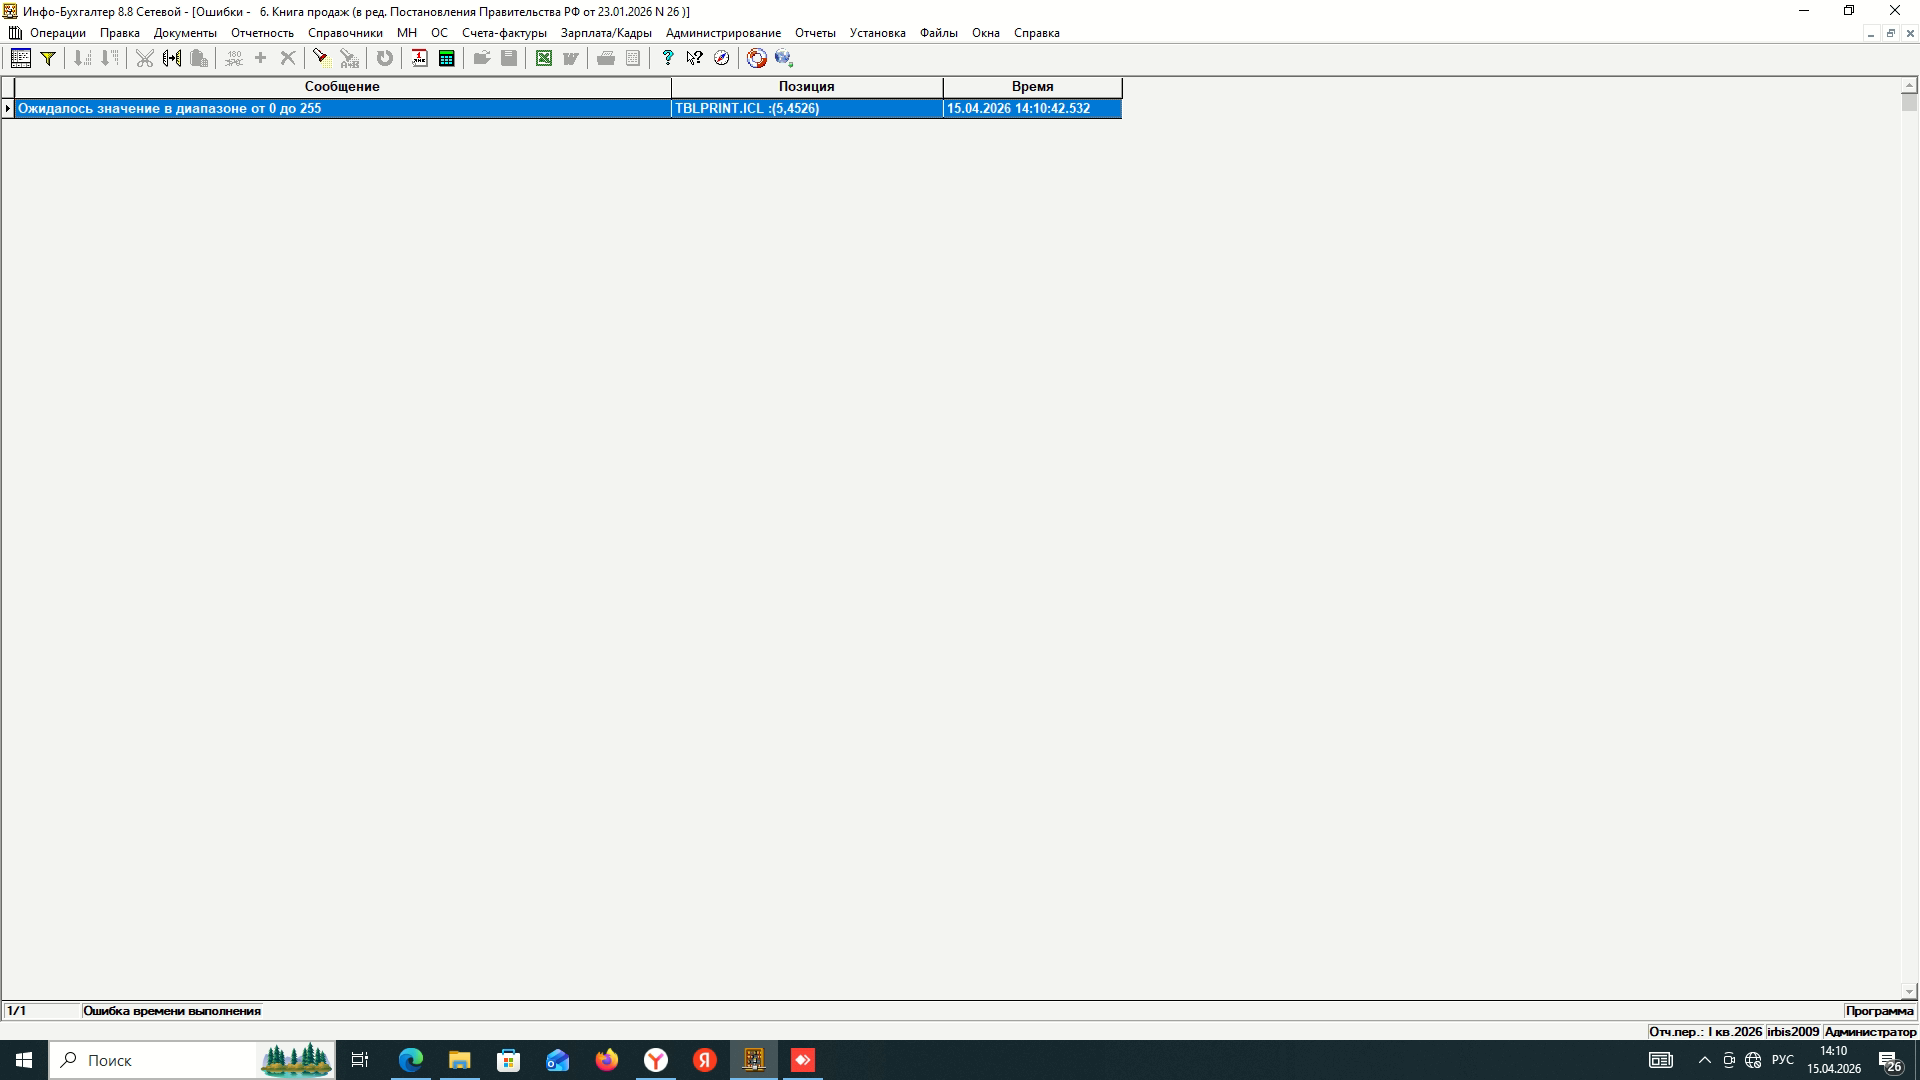Click the Время column header

[x=1032, y=87]
